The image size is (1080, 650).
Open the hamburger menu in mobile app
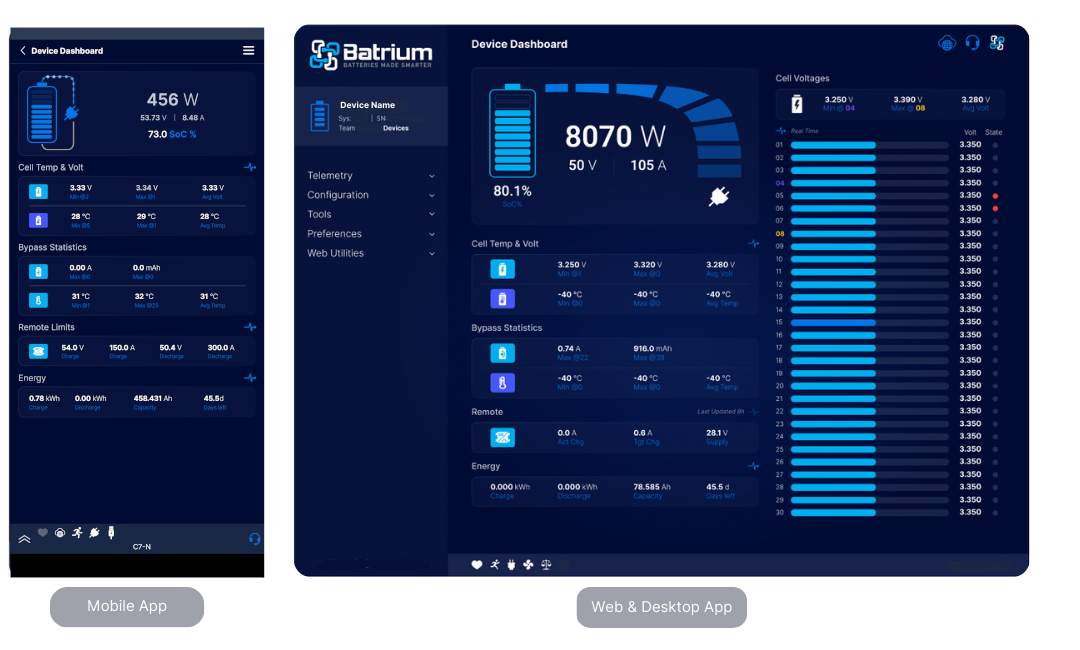click(x=248, y=51)
